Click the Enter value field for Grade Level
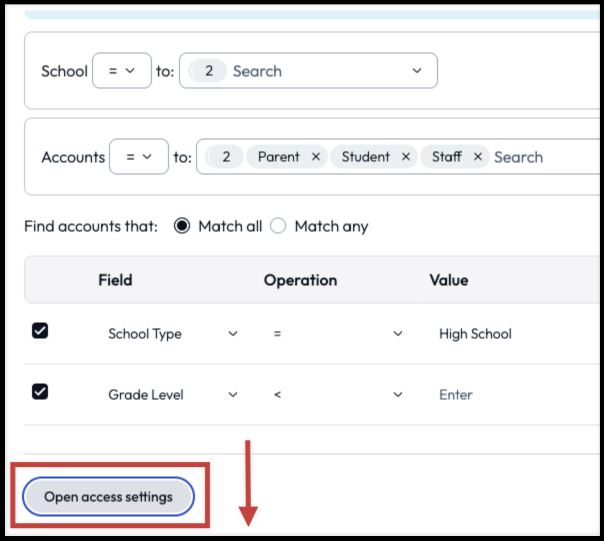Viewport: 604px width, 541px height. [x=456, y=395]
